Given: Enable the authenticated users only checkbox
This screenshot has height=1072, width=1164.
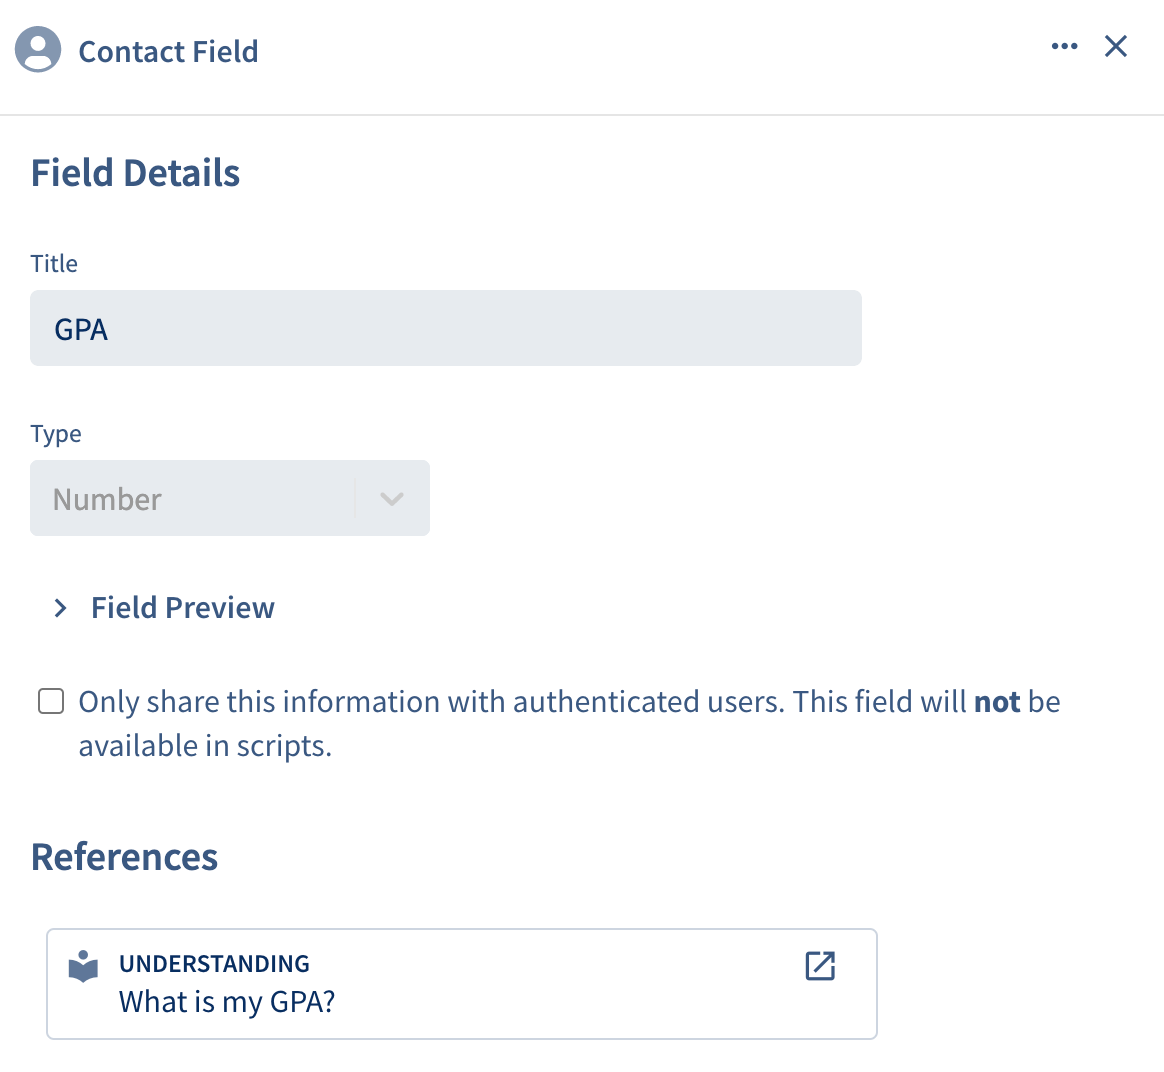Looking at the screenshot, I should click(50, 701).
